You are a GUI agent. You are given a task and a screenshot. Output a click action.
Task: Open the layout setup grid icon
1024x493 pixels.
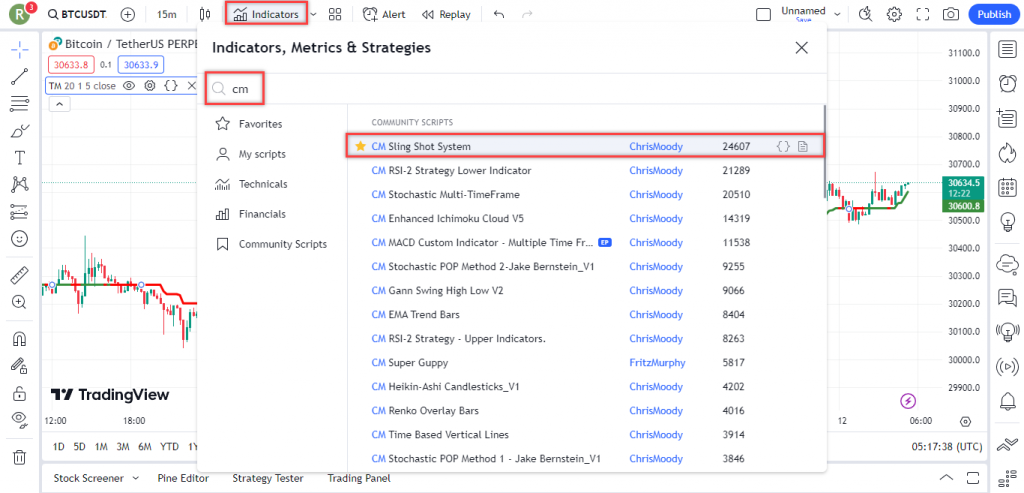pos(335,14)
